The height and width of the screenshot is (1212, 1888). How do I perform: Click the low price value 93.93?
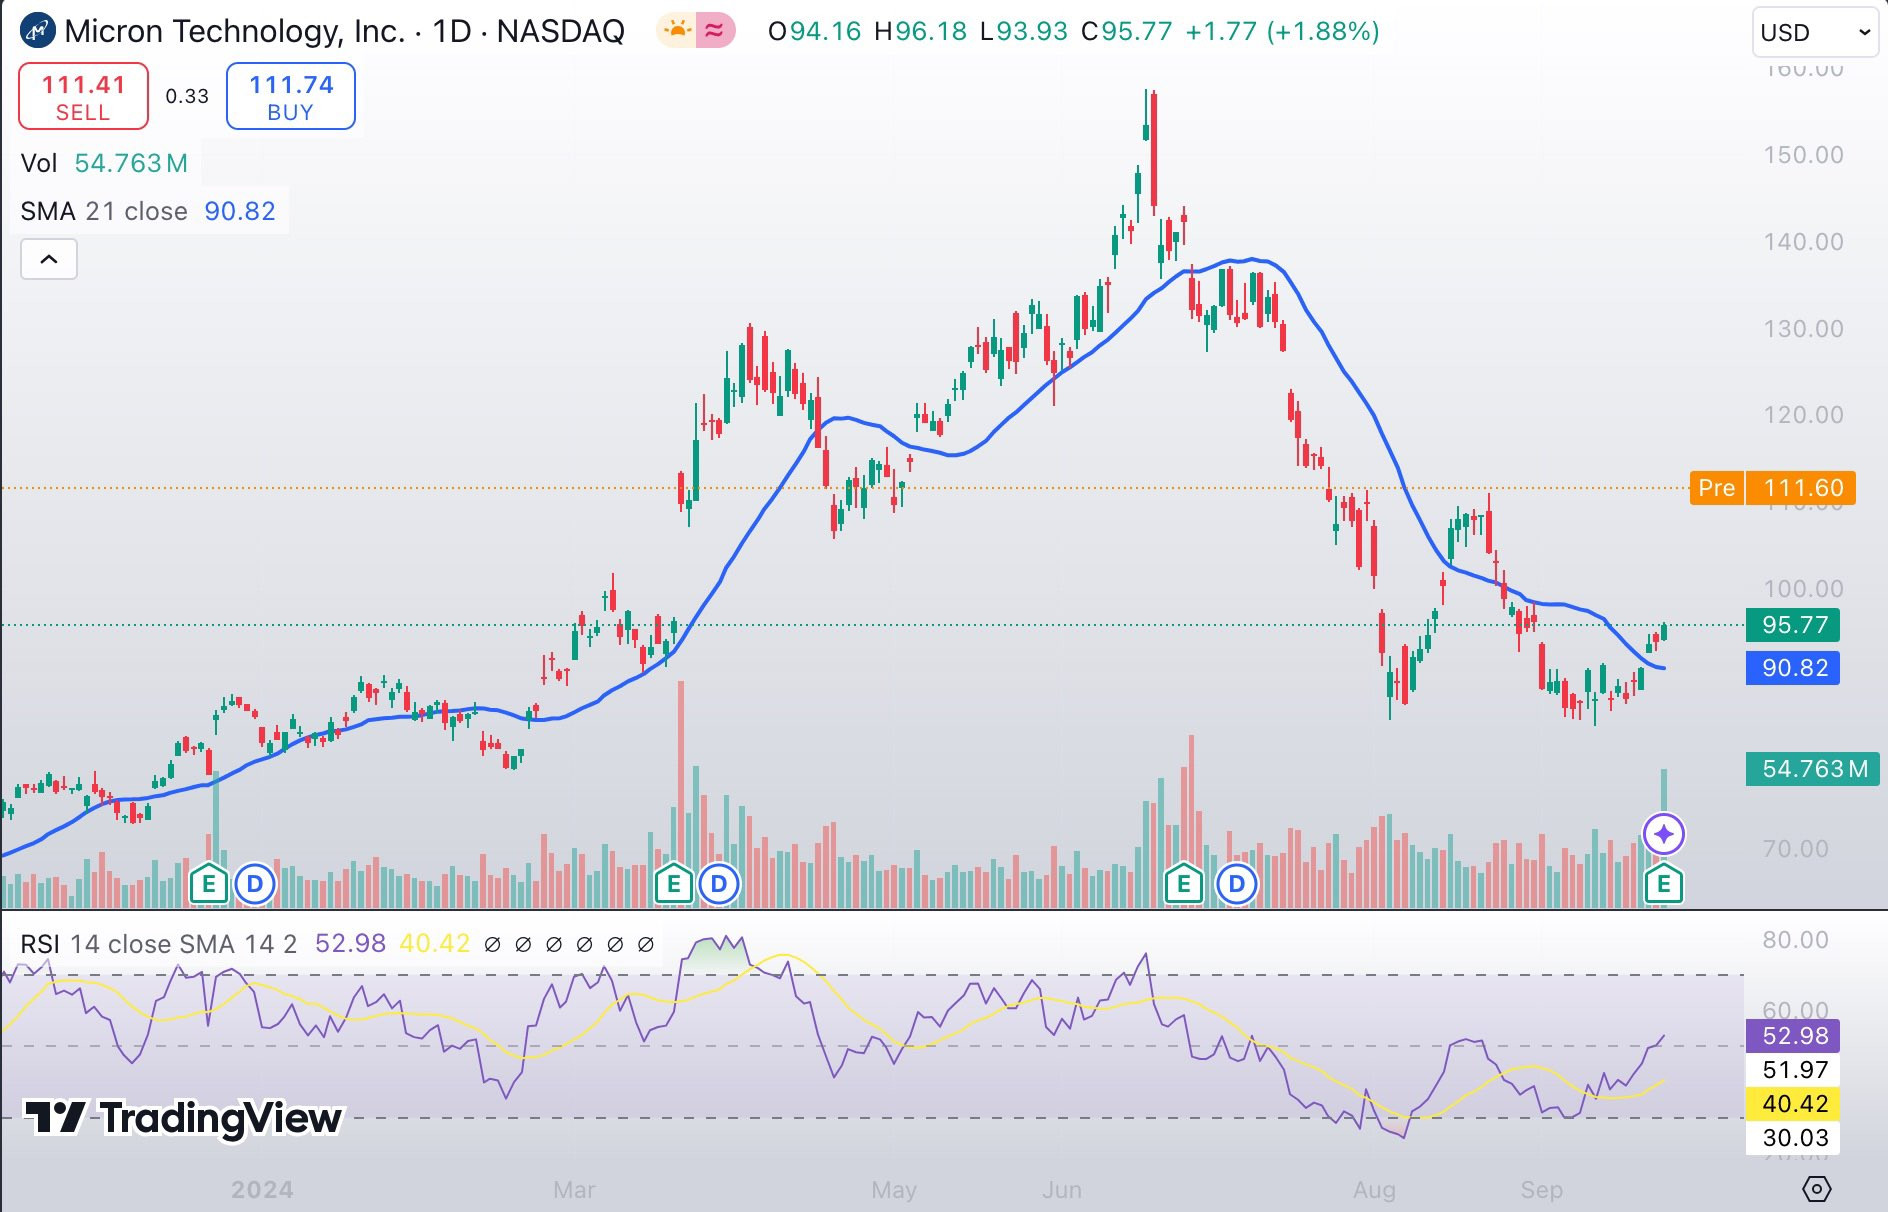[1032, 31]
